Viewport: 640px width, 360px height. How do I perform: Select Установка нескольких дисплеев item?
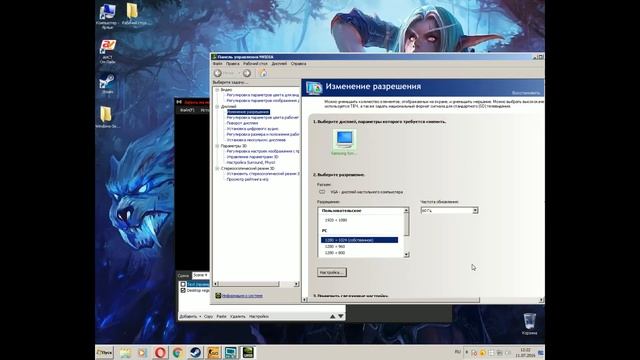(256, 140)
